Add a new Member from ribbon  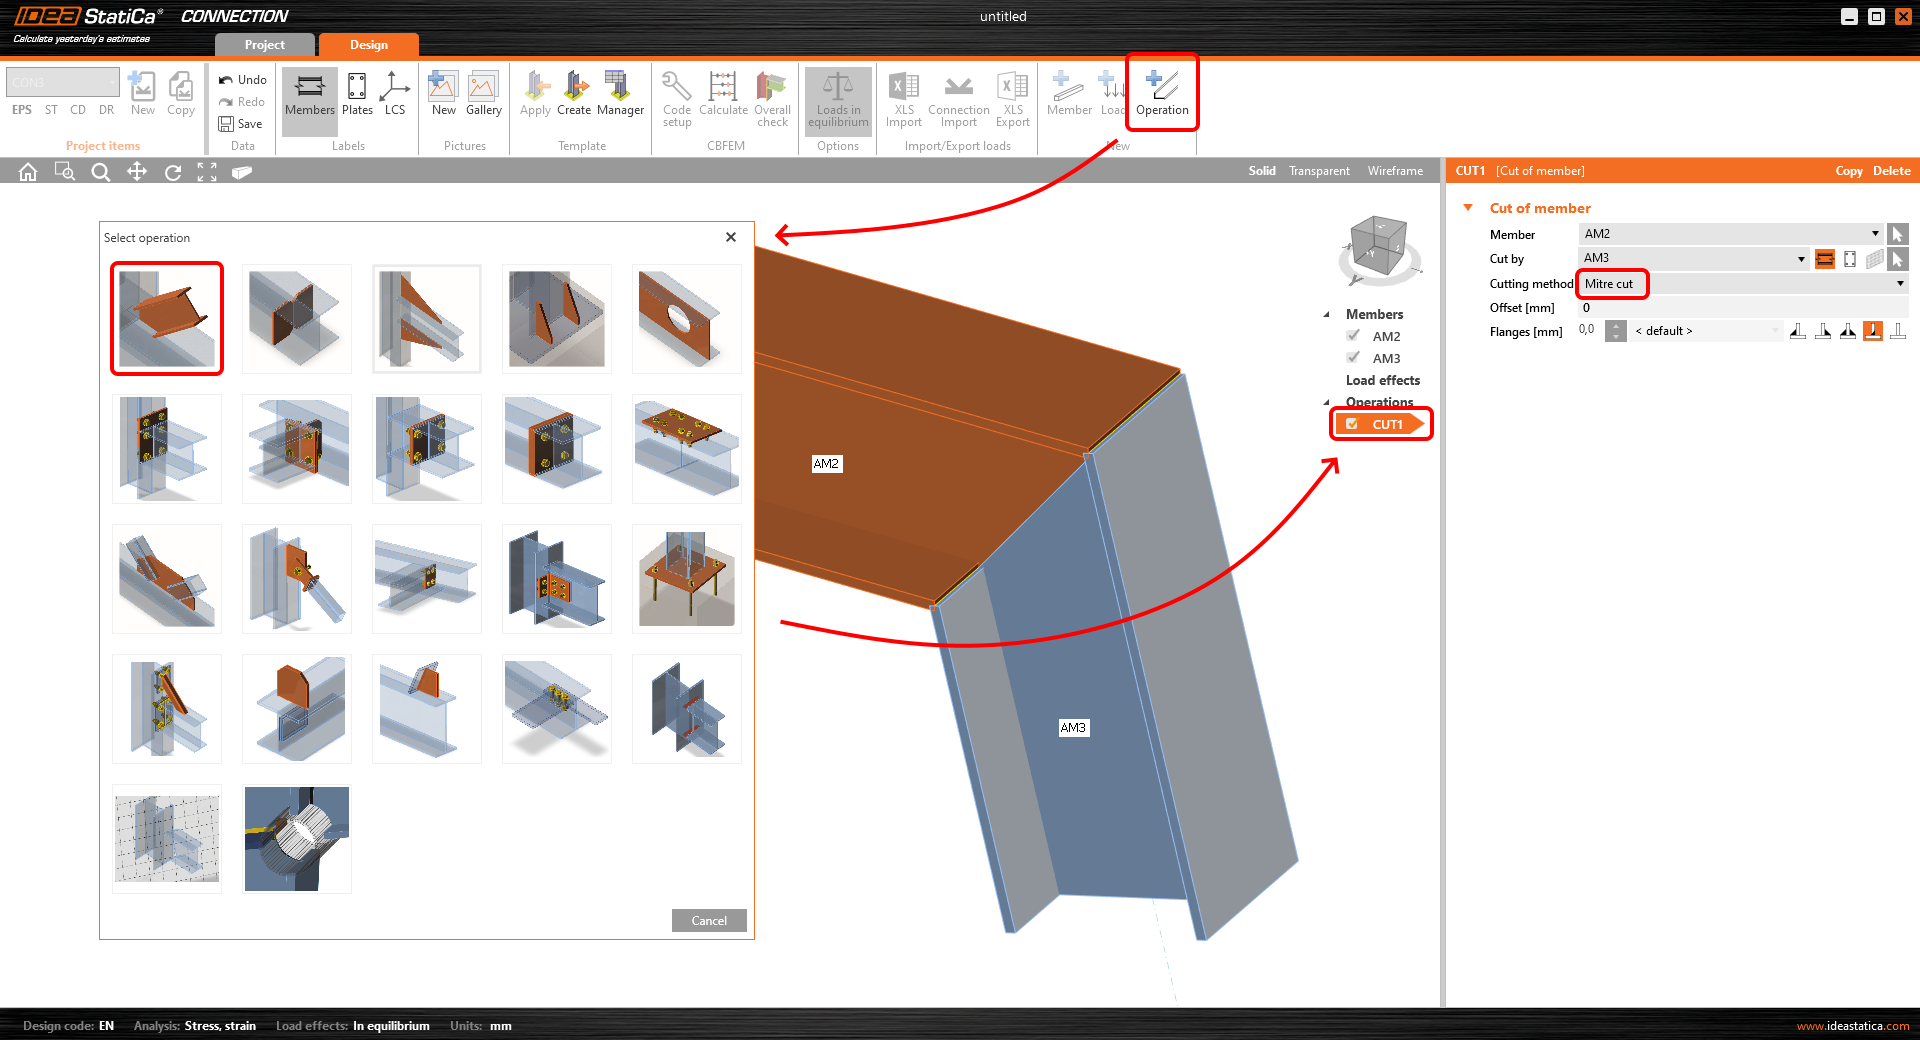point(1069,93)
